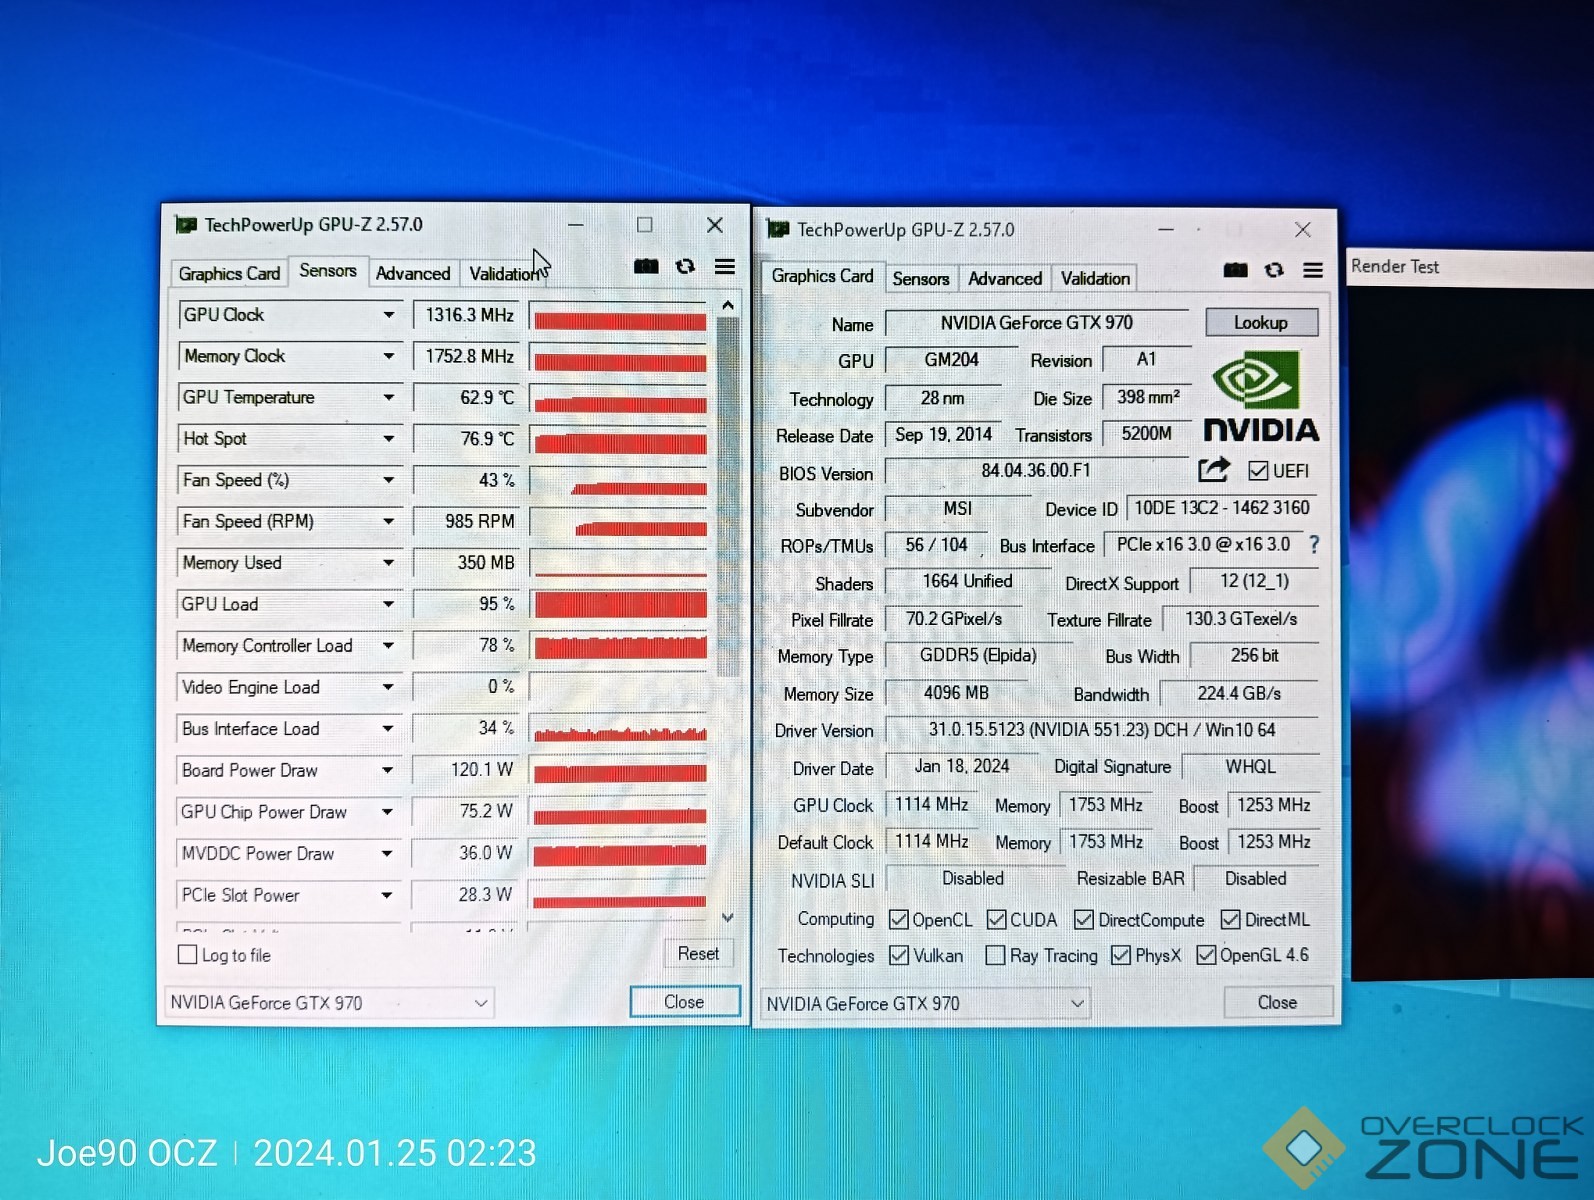Toggle the DirectCompute checkbox
Viewport: 1594px width, 1200px height.
1084,920
